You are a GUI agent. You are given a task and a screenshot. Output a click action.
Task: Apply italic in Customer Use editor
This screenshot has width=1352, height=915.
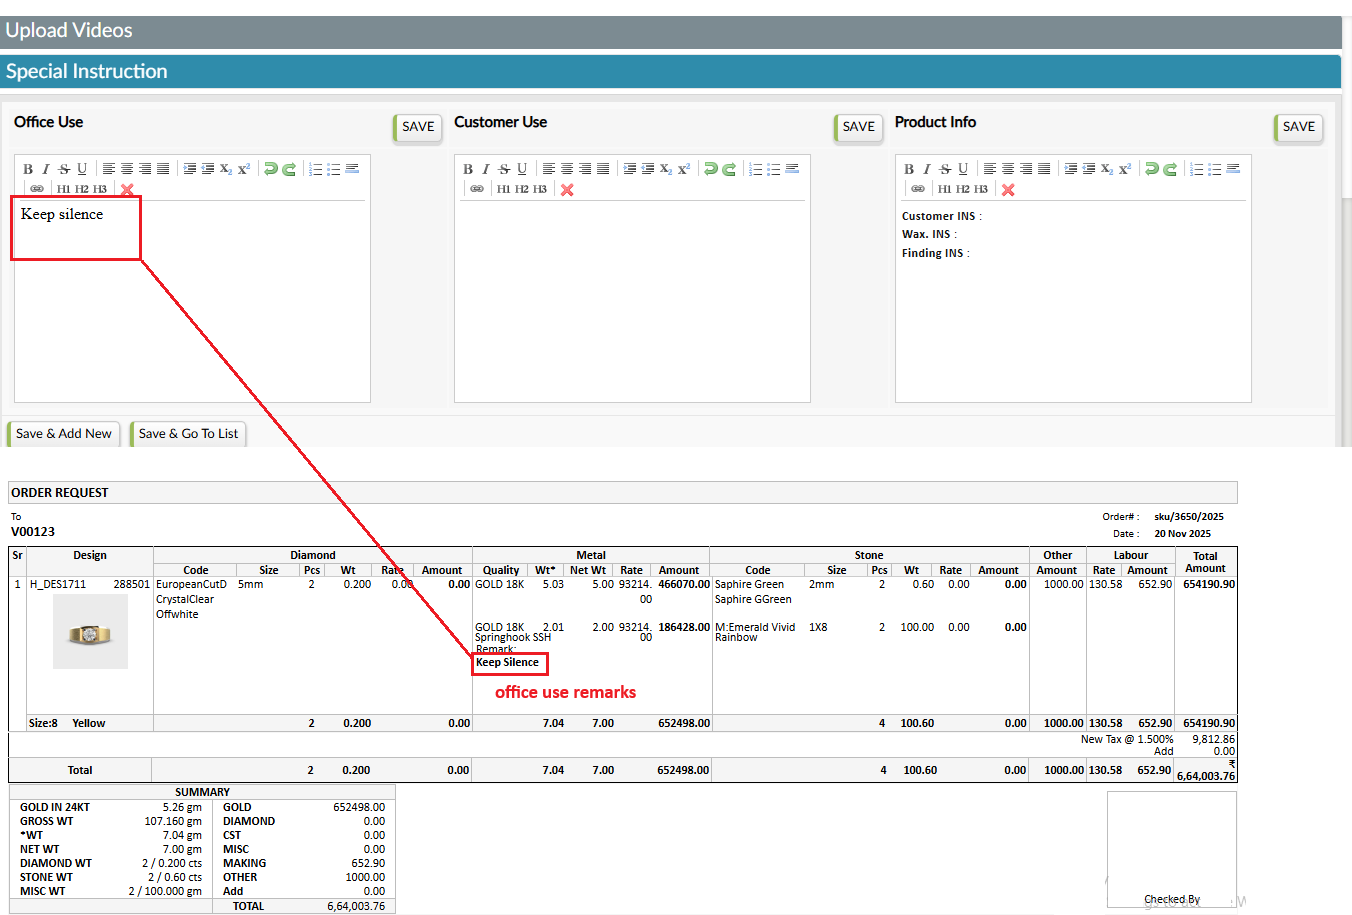point(486,169)
